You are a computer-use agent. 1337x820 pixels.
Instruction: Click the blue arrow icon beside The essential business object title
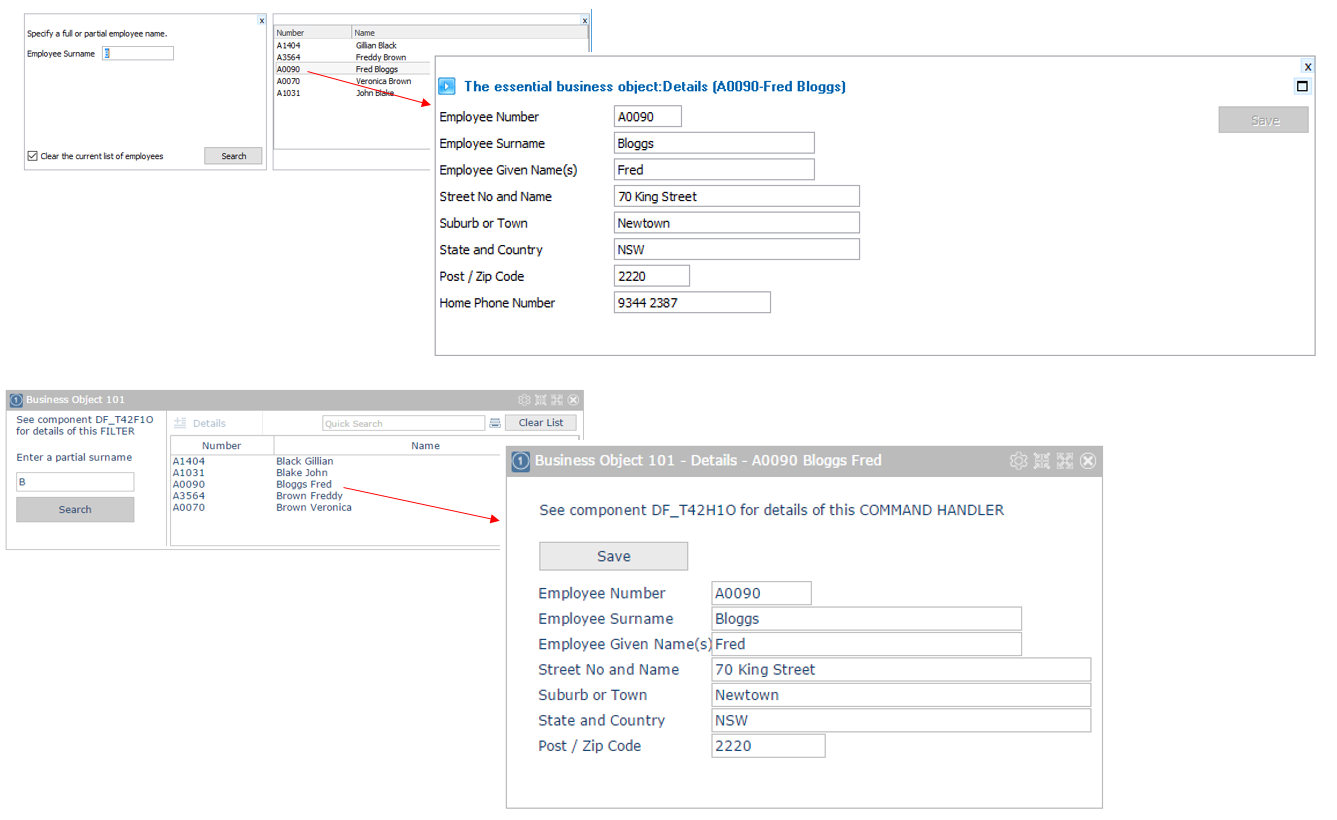(447, 87)
